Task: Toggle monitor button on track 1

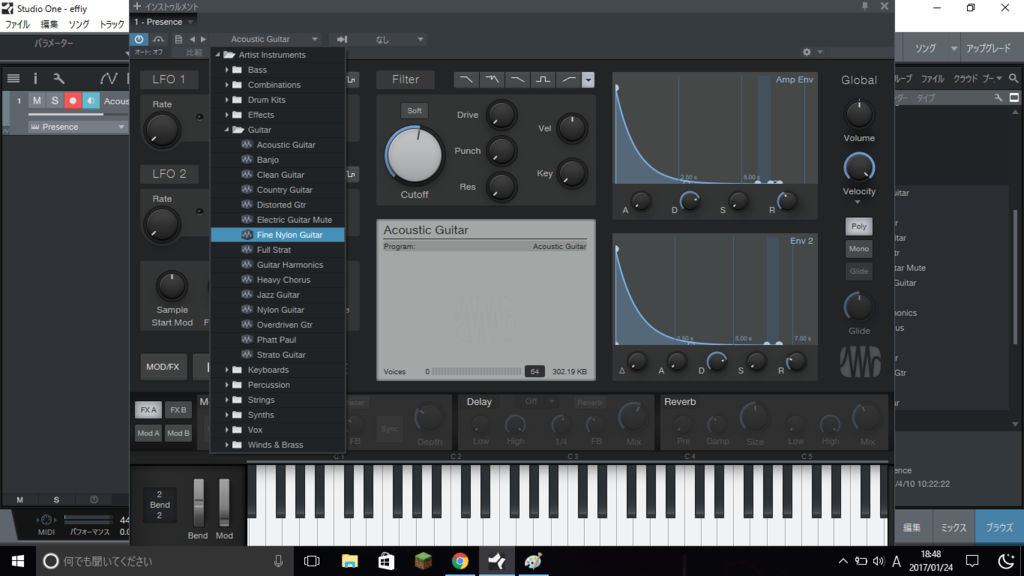Action: click(91, 101)
